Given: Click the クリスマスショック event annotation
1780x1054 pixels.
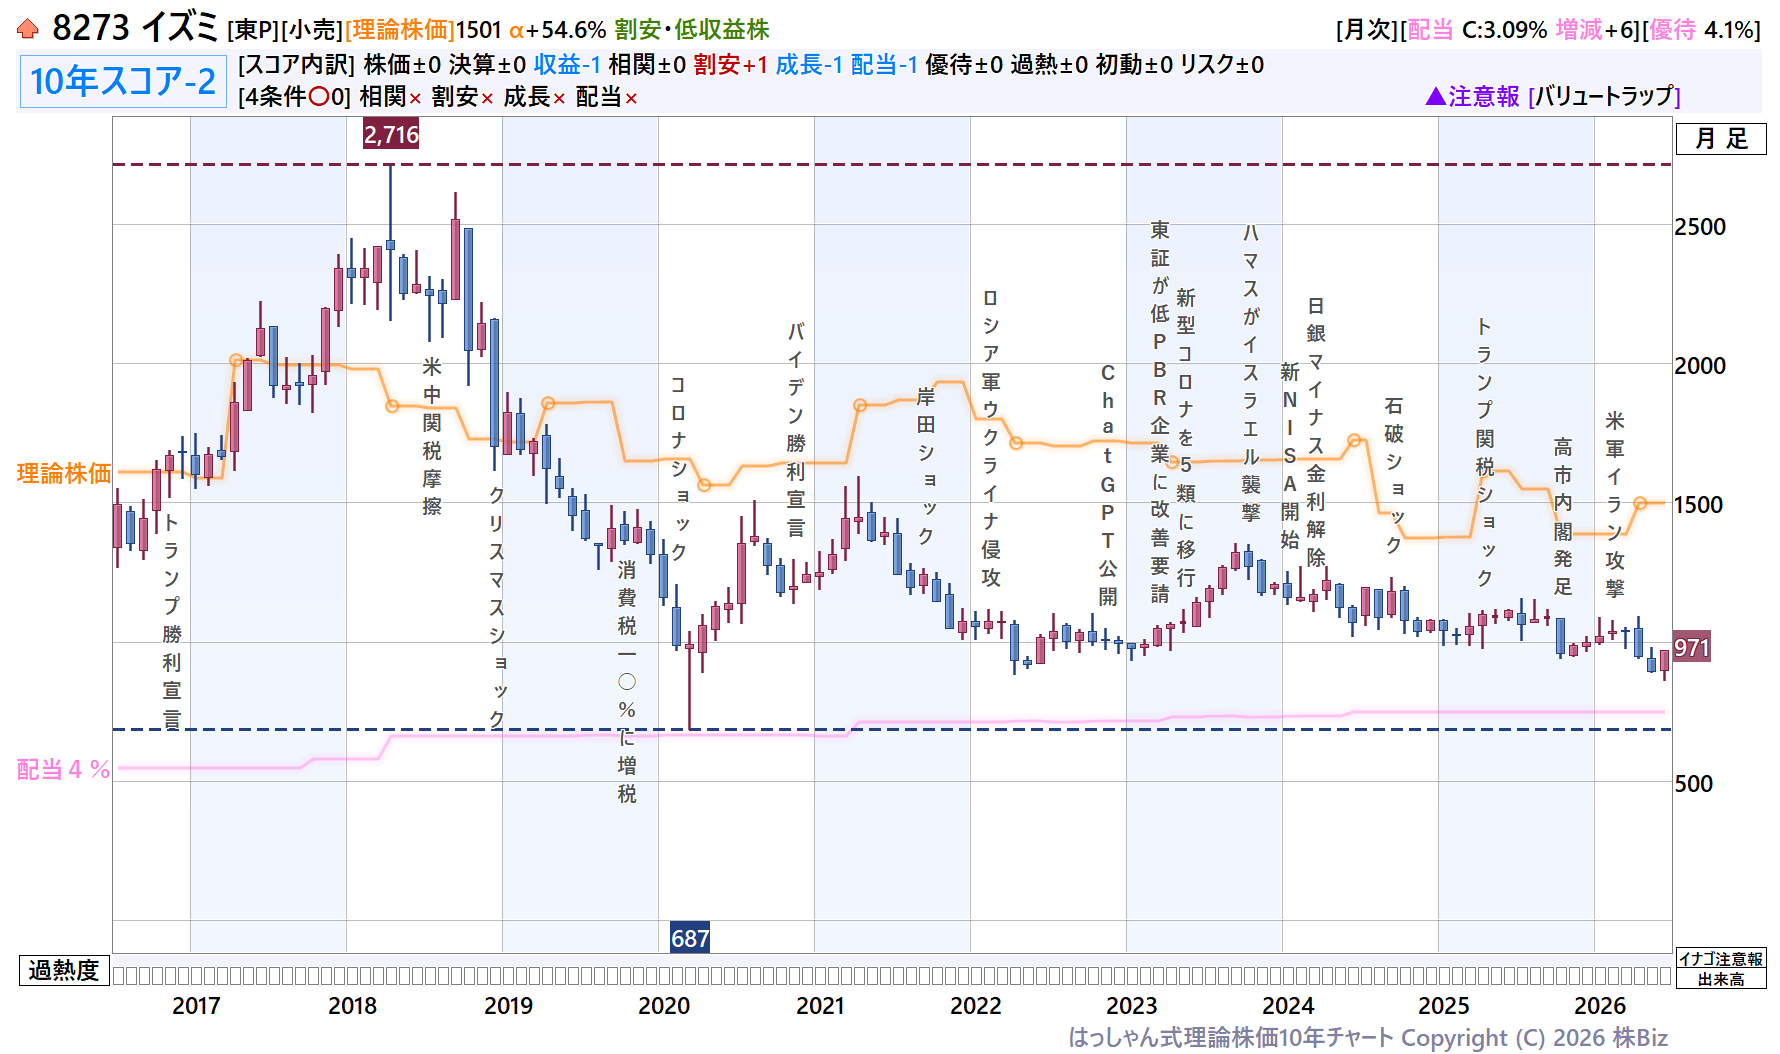Looking at the screenshot, I should (497, 607).
